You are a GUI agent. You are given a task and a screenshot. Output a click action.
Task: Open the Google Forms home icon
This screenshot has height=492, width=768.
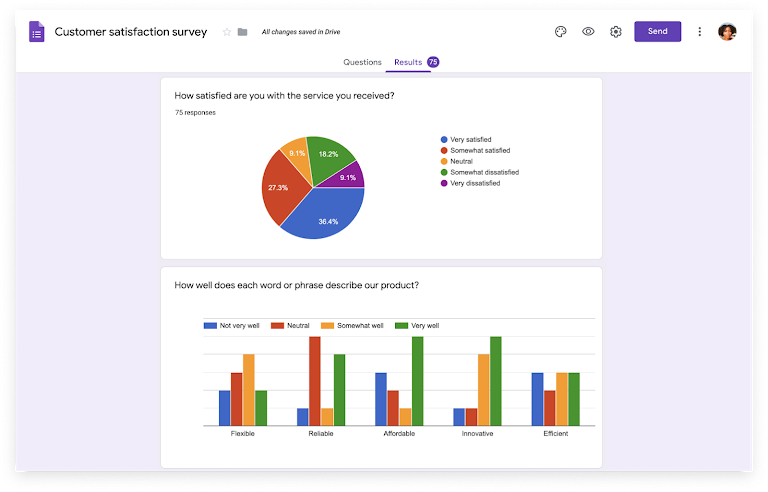click(x=36, y=31)
